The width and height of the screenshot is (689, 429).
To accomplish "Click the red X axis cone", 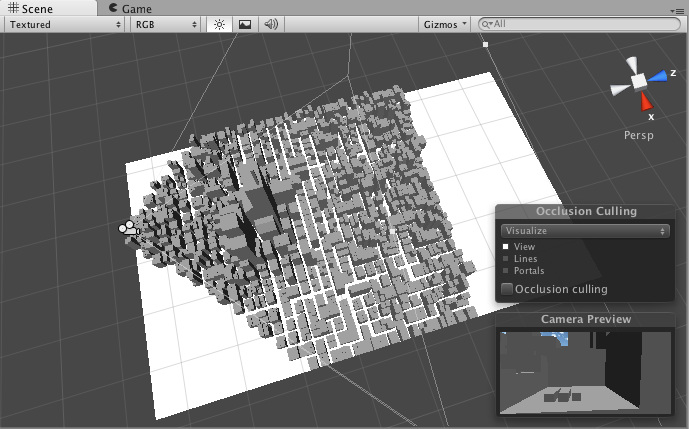I will pyautogui.click(x=646, y=100).
